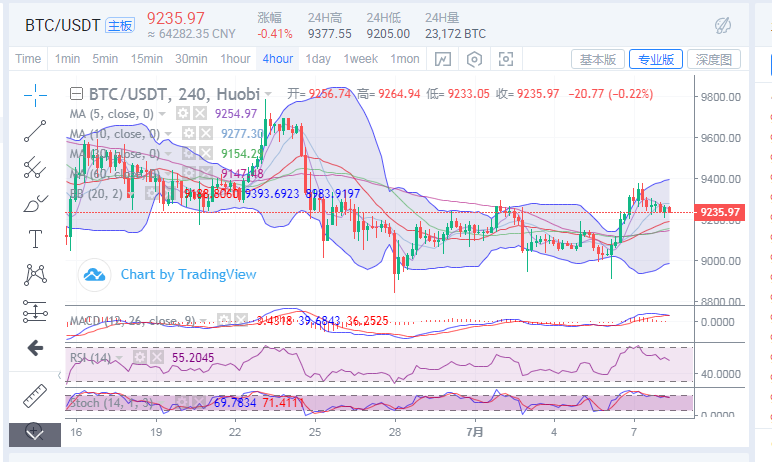This screenshot has height=462, width=772.
Task: Select the 15min interval
Action: [146, 59]
